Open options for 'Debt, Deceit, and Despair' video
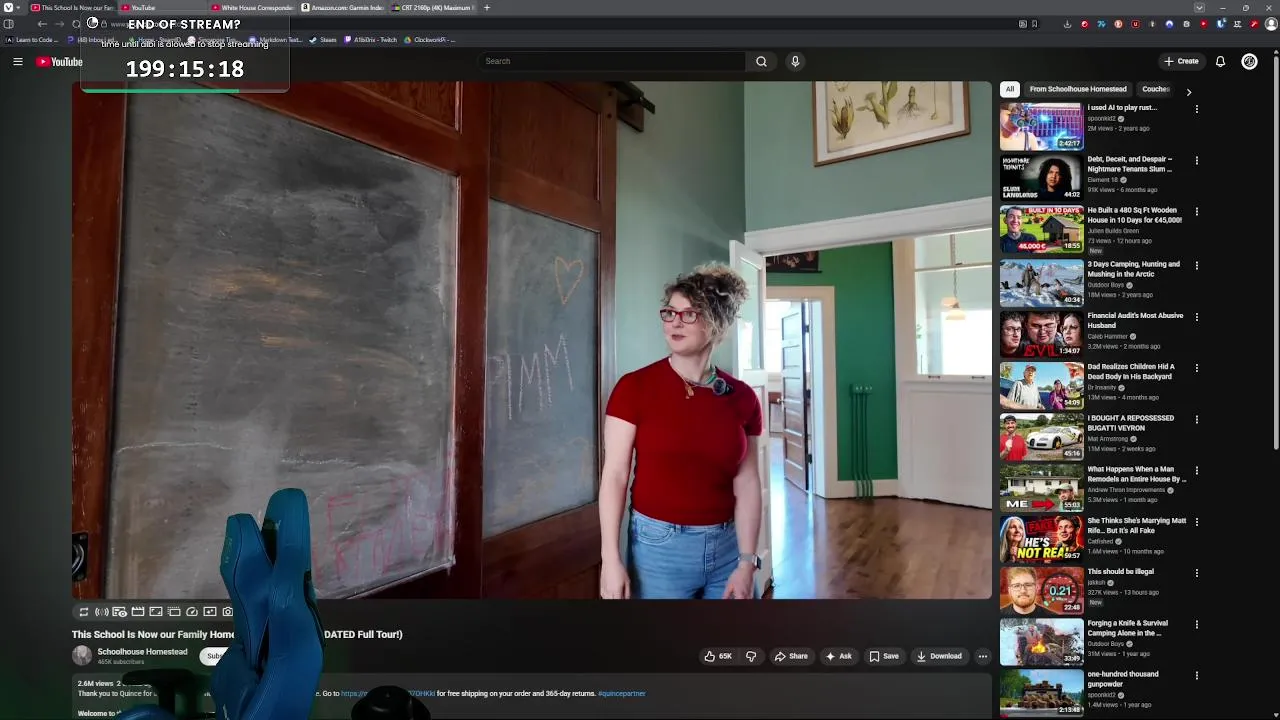The image size is (1280, 720). pos(1196,160)
